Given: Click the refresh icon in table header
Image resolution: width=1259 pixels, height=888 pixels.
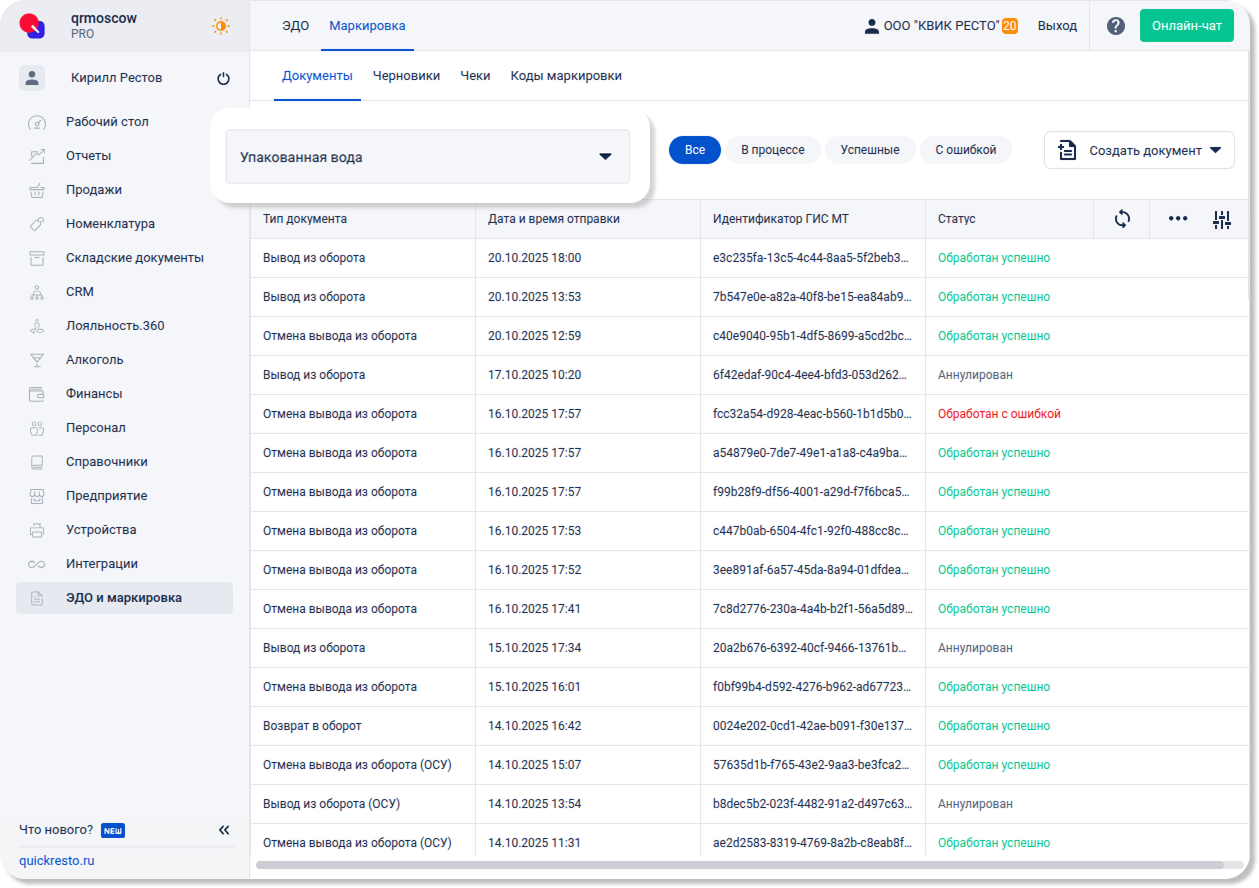Looking at the screenshot, I should point(1122,219).
